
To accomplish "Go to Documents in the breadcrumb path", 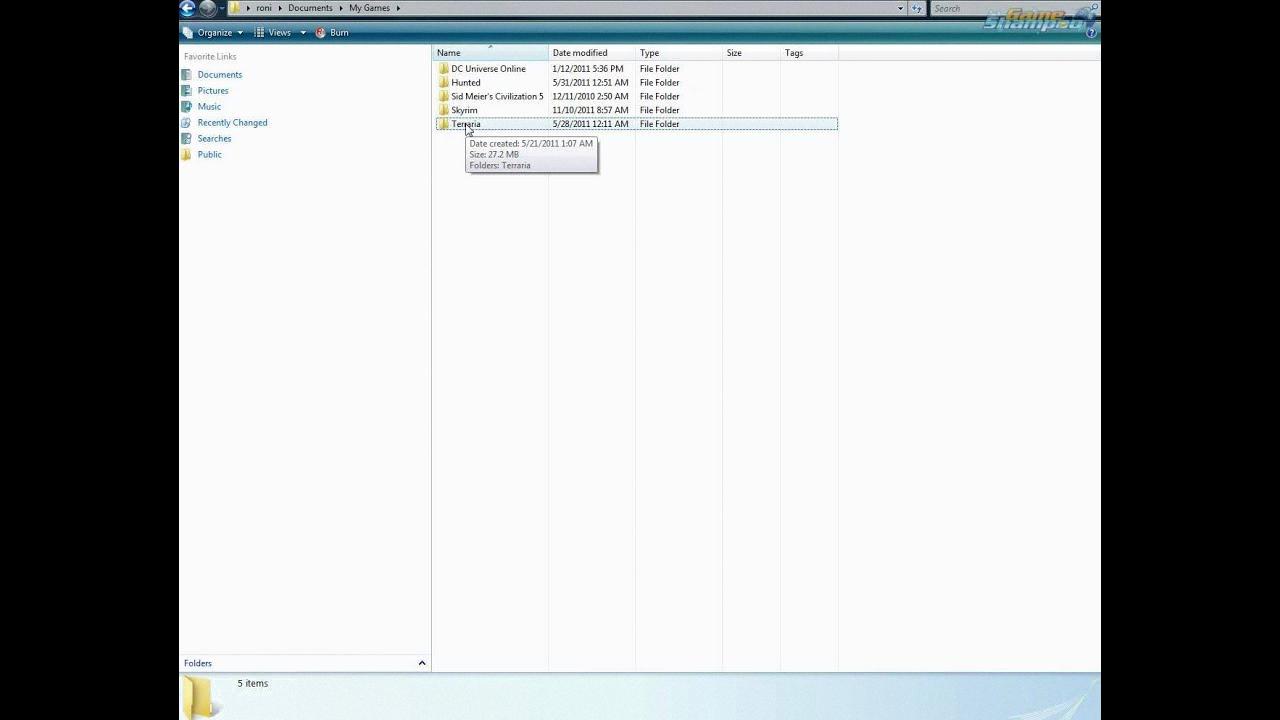I will pos(310,8).
